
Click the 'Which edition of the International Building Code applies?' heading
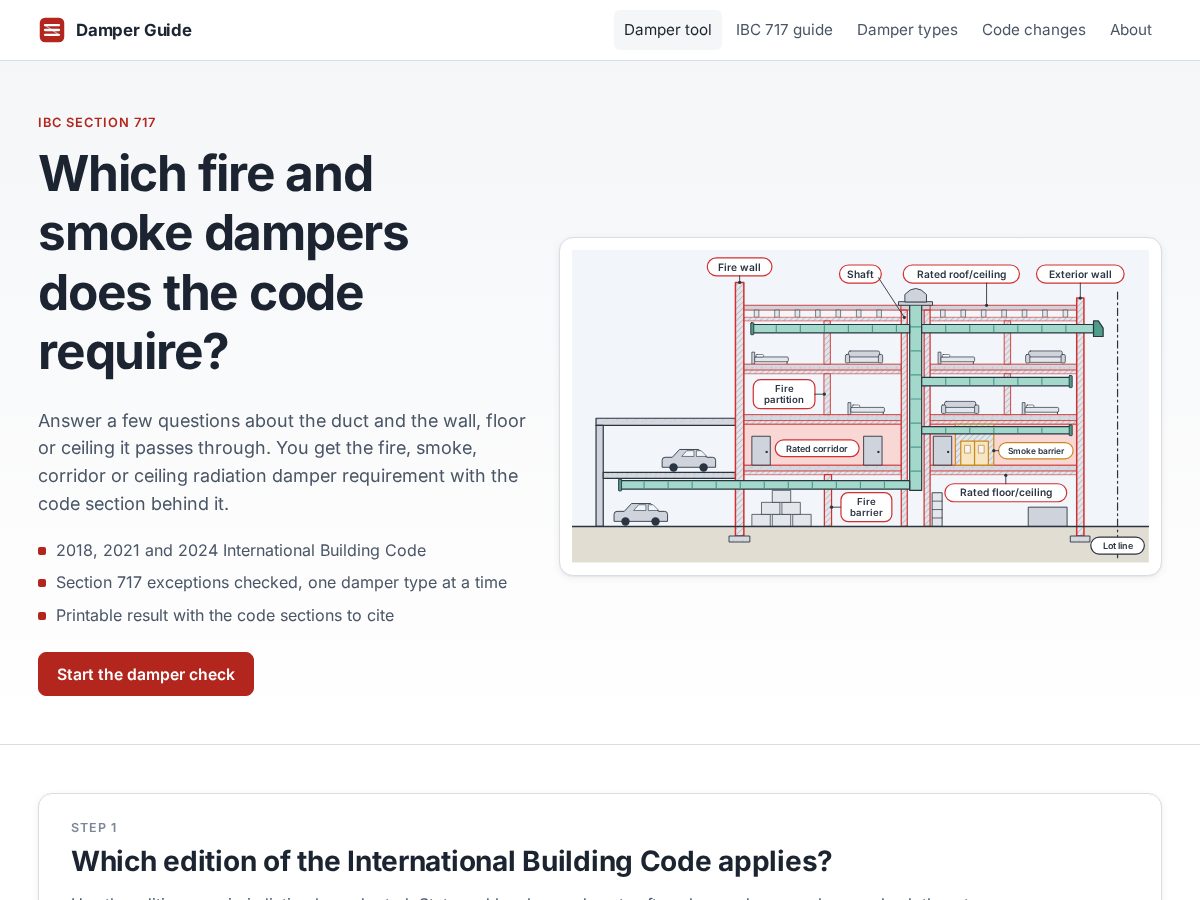[x=451, y=861]
